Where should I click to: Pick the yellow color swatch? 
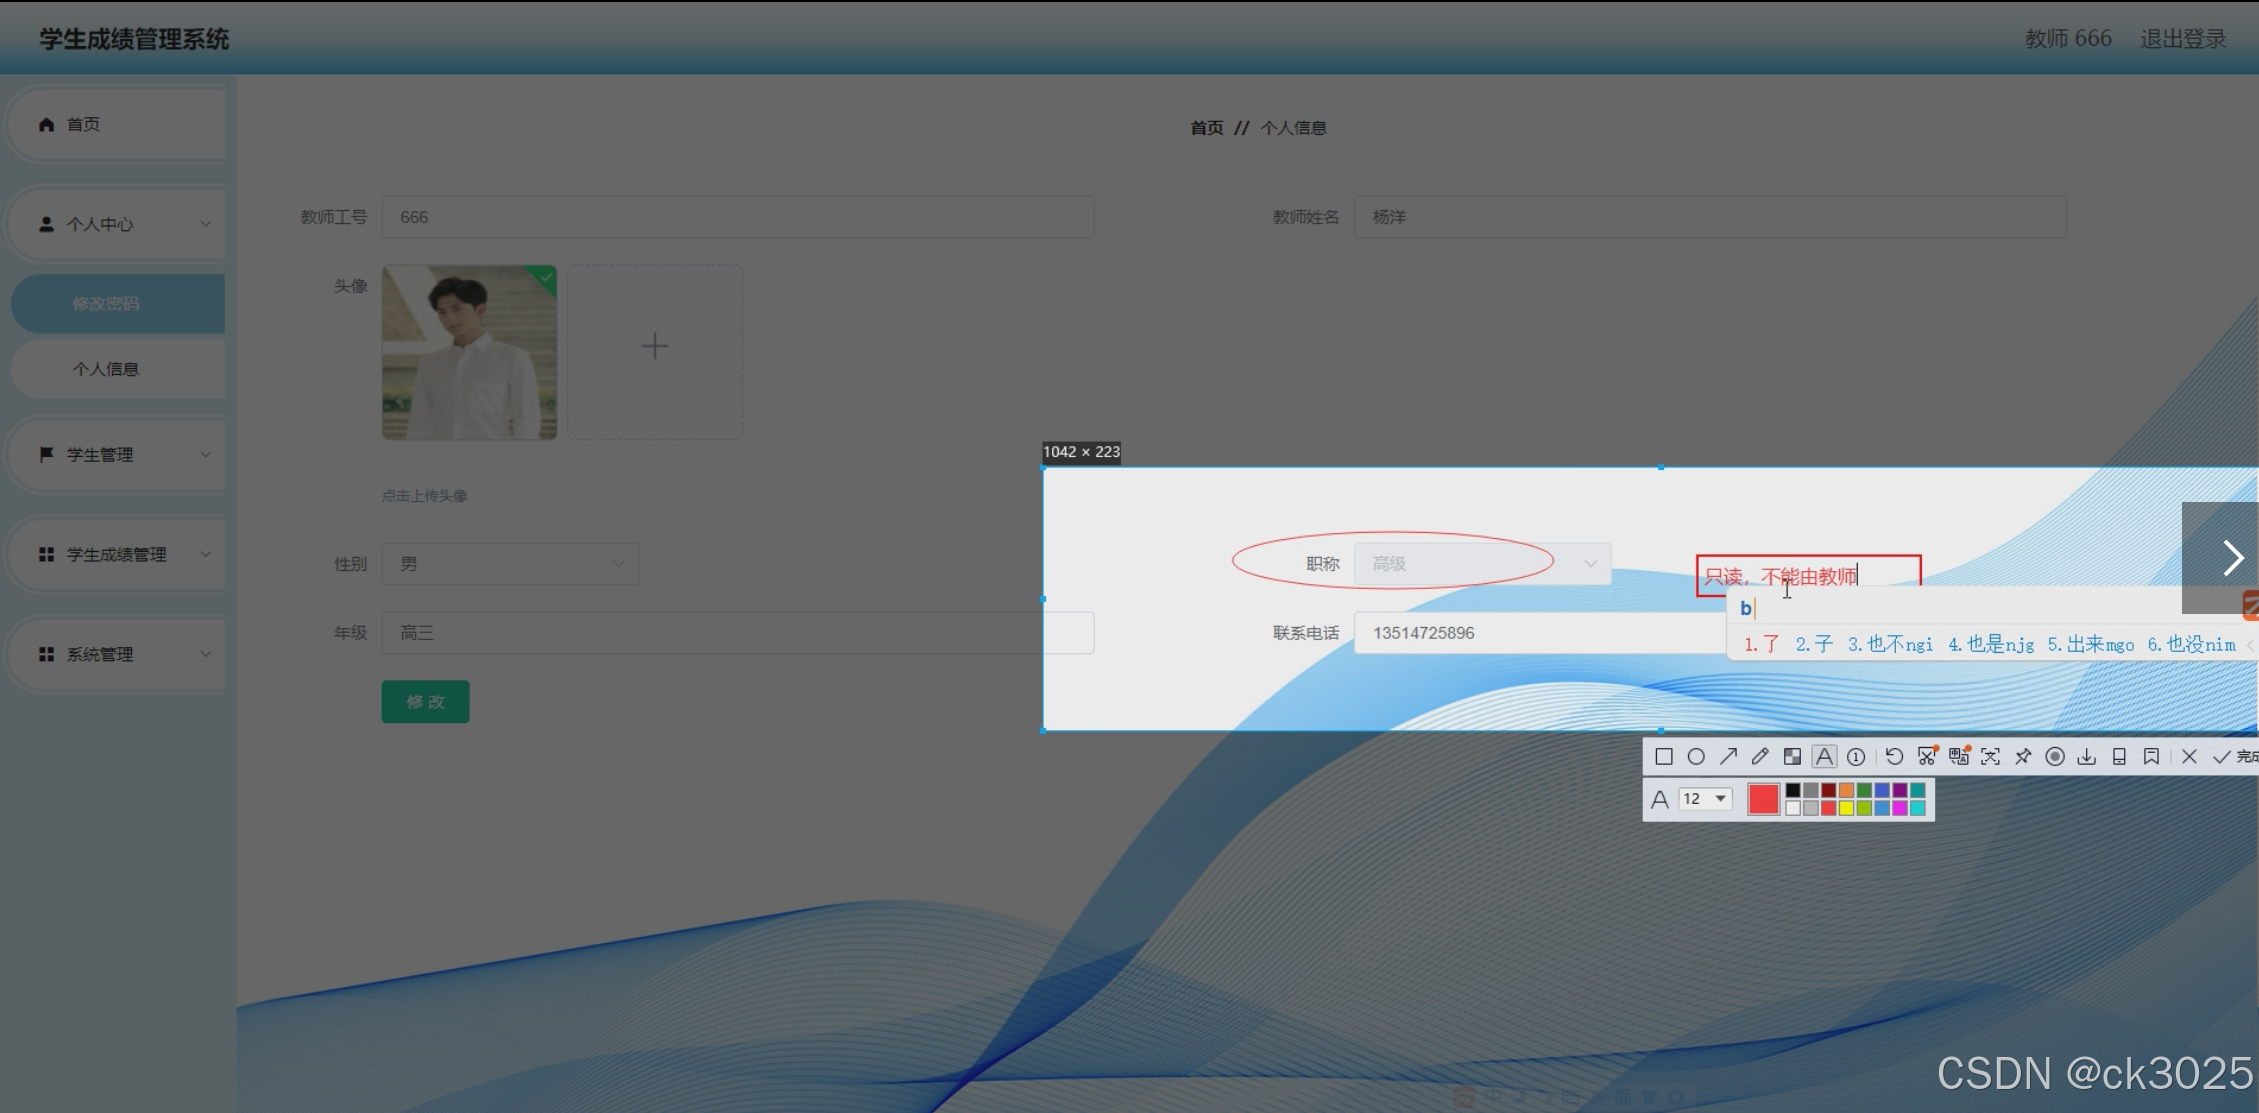click(1846, 808)
